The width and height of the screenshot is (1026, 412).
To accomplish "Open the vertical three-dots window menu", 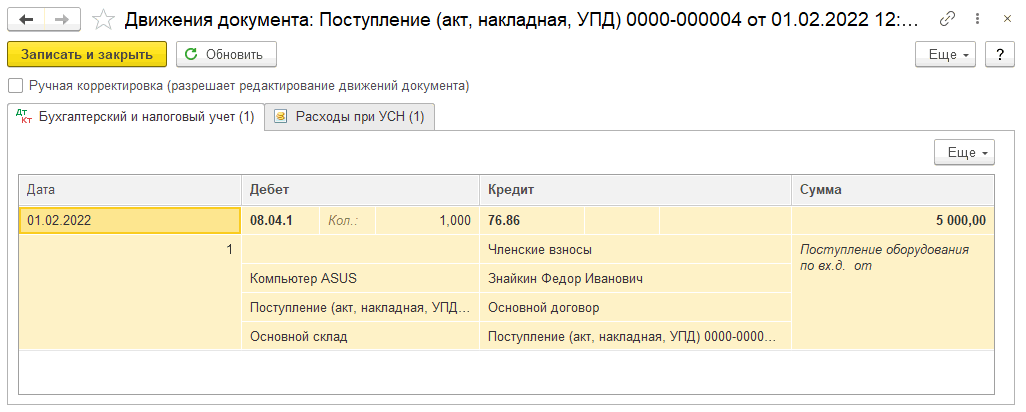I will [x=975, y=19].
